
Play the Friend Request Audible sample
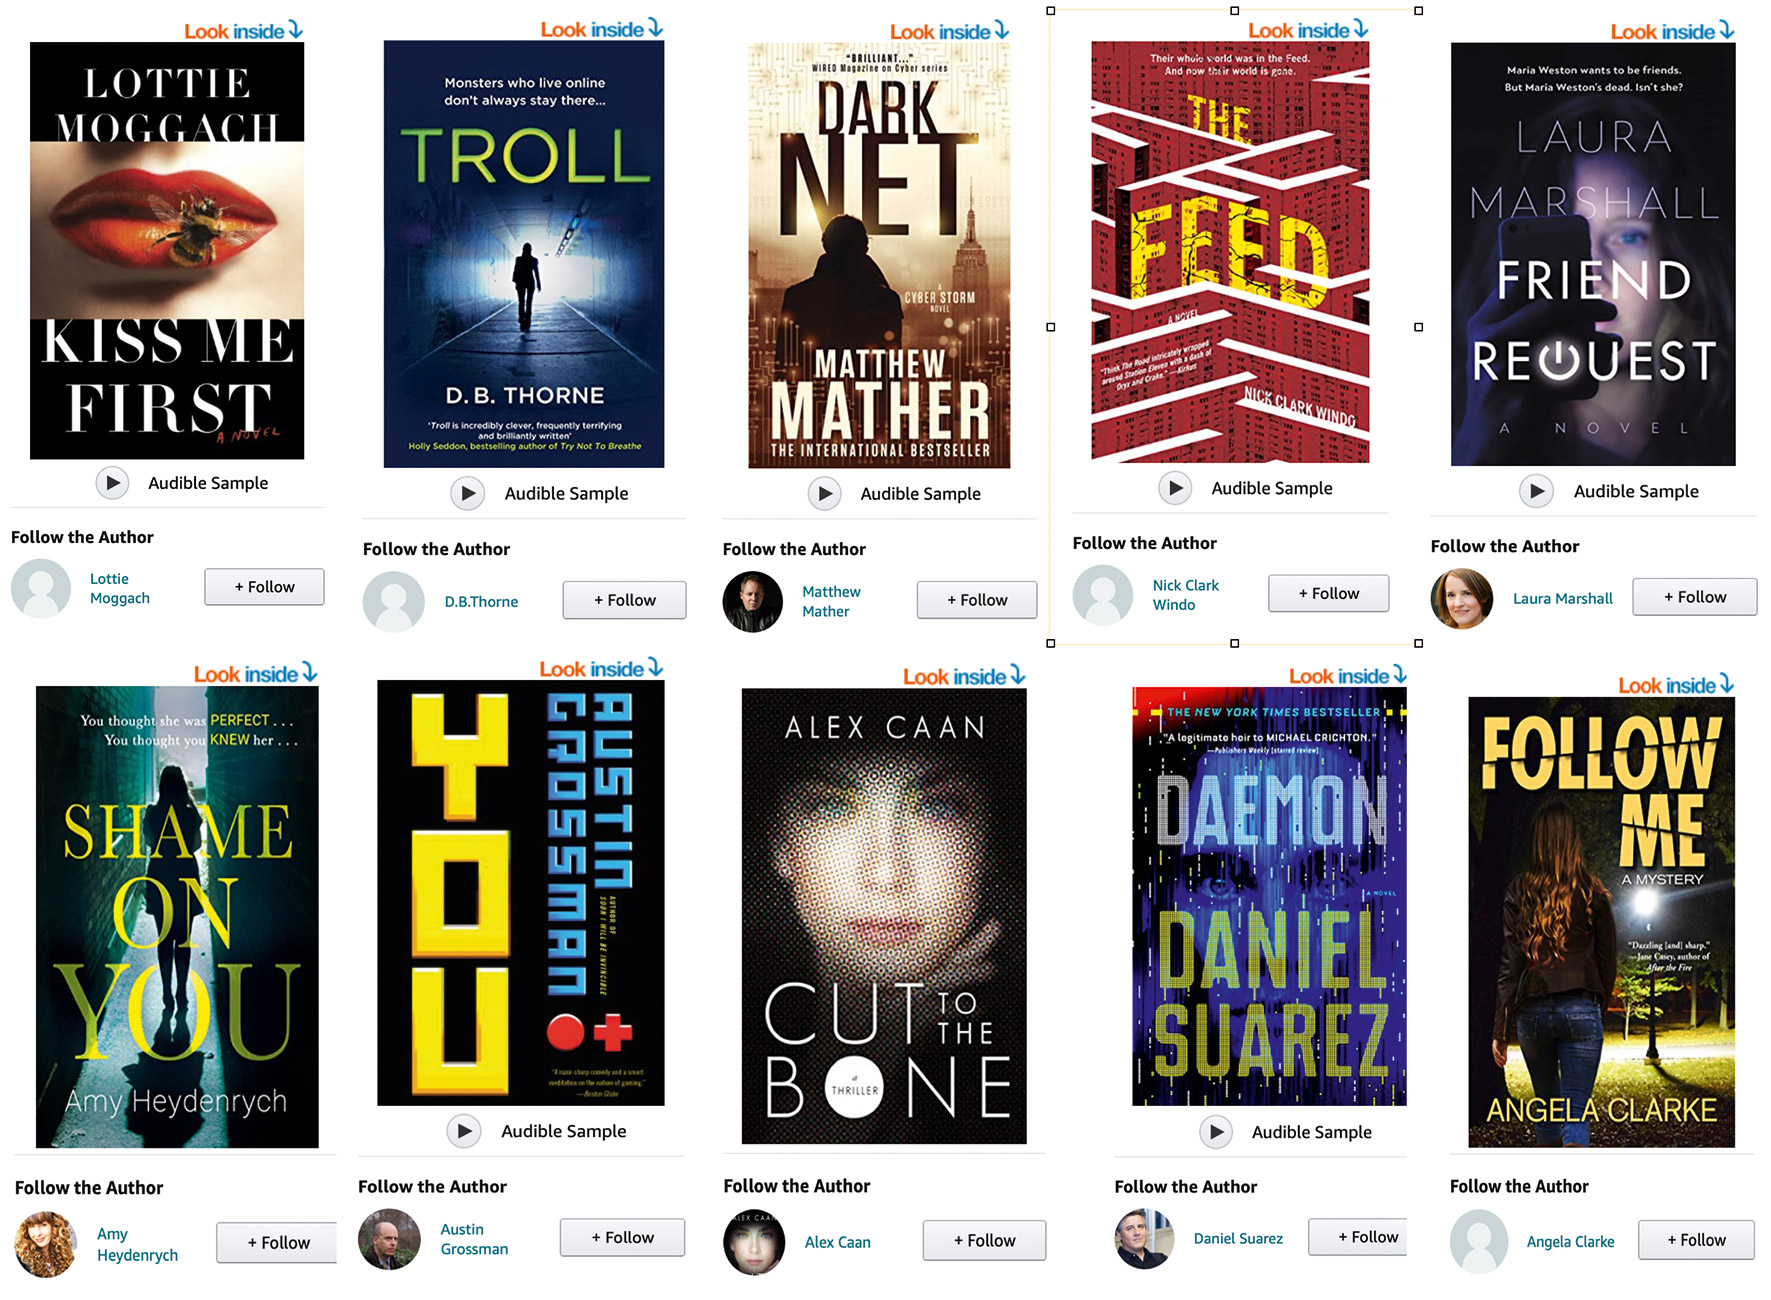[x=1537, y=491]
